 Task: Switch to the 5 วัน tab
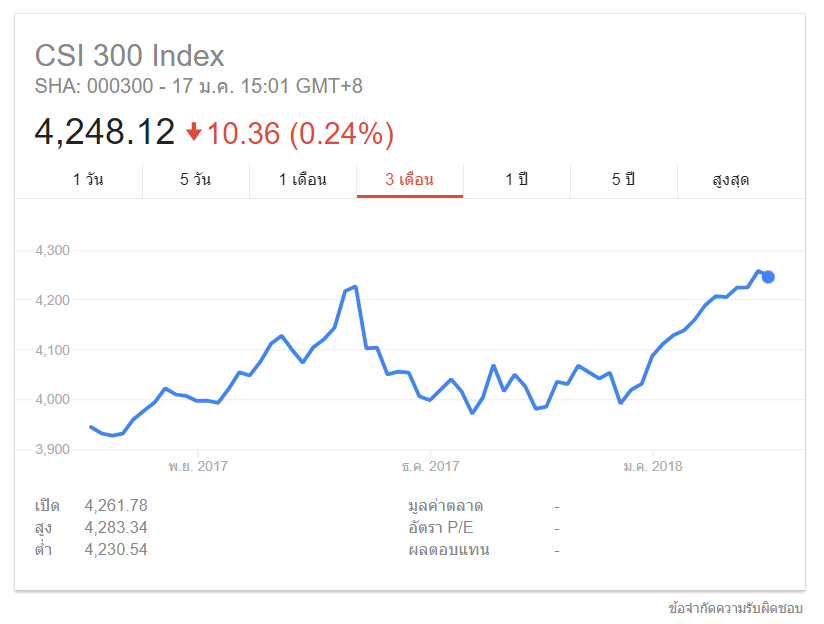[x=196, y=180]
